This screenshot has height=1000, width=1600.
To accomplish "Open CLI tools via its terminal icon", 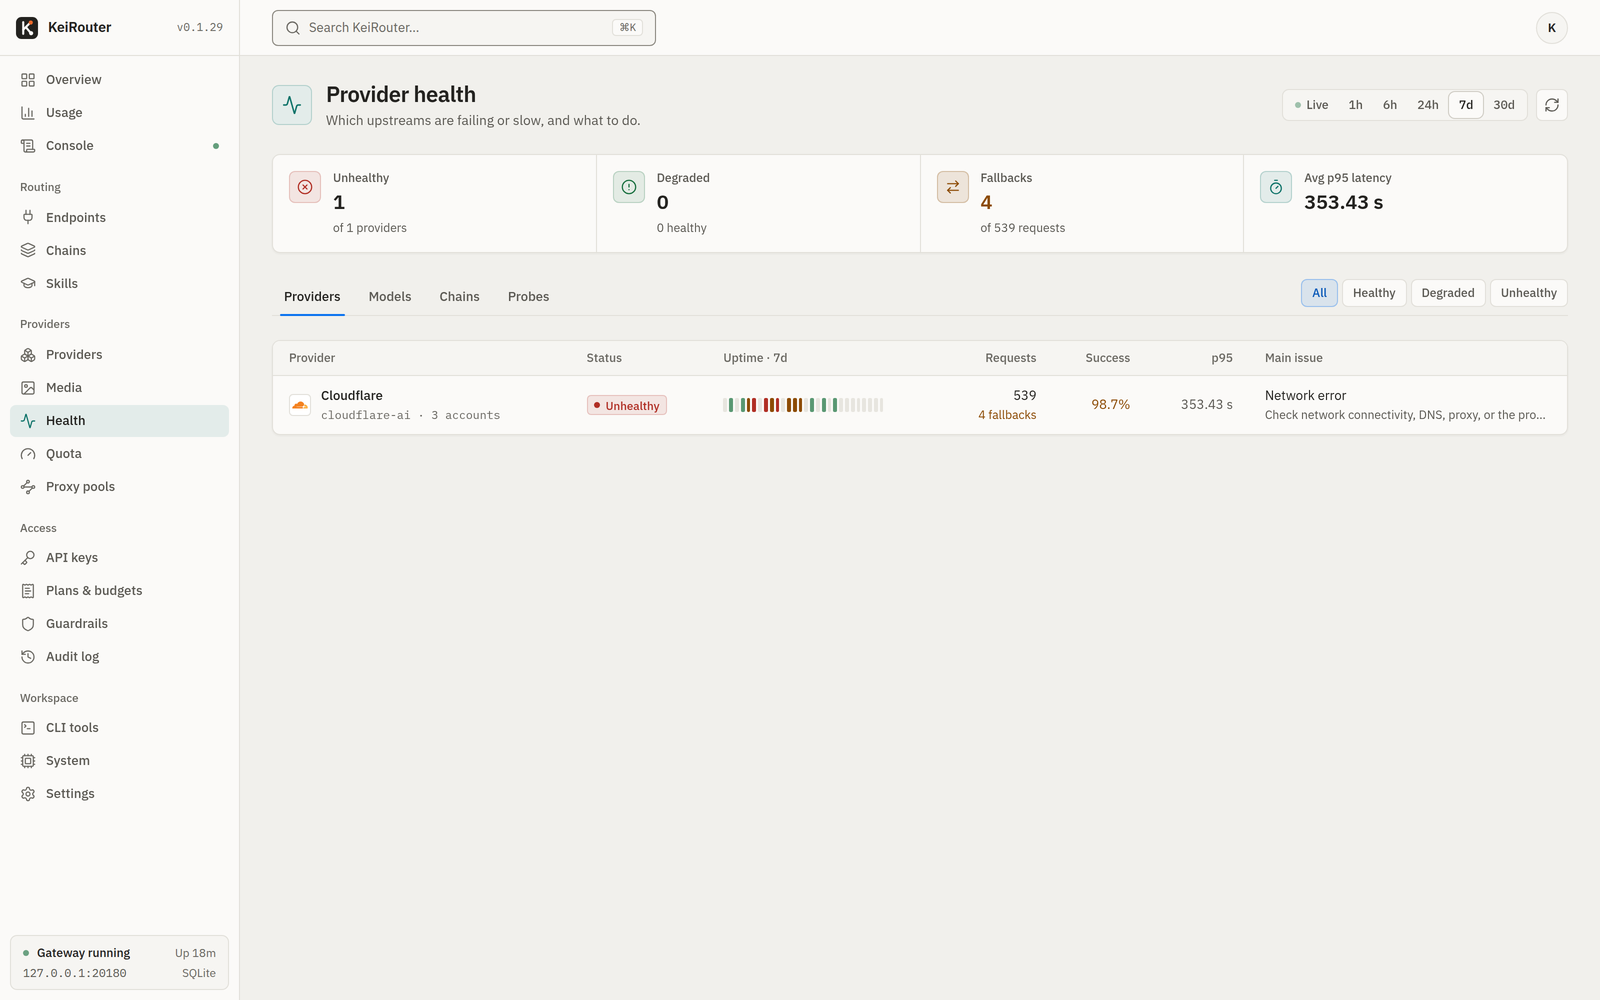I will pyautogui.click(x=28, y=728).
